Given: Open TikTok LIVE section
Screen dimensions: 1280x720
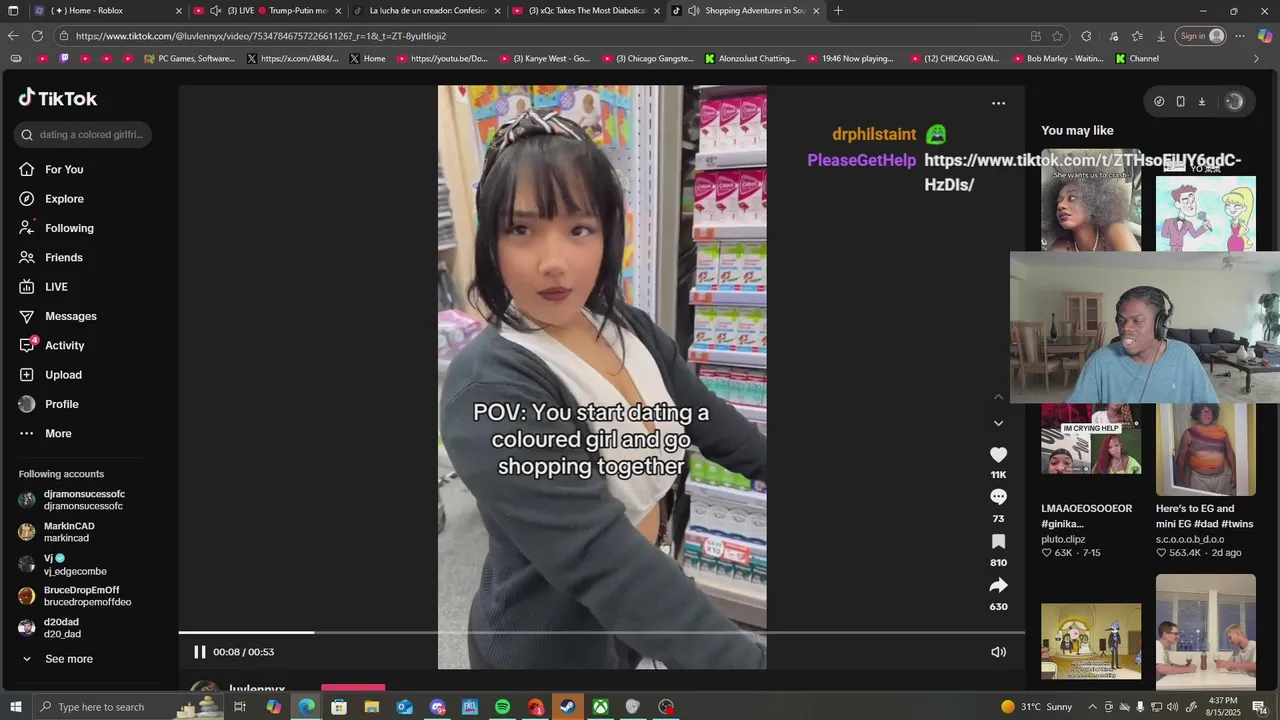Looking at the screenshot, I should (x=43, y=287).
